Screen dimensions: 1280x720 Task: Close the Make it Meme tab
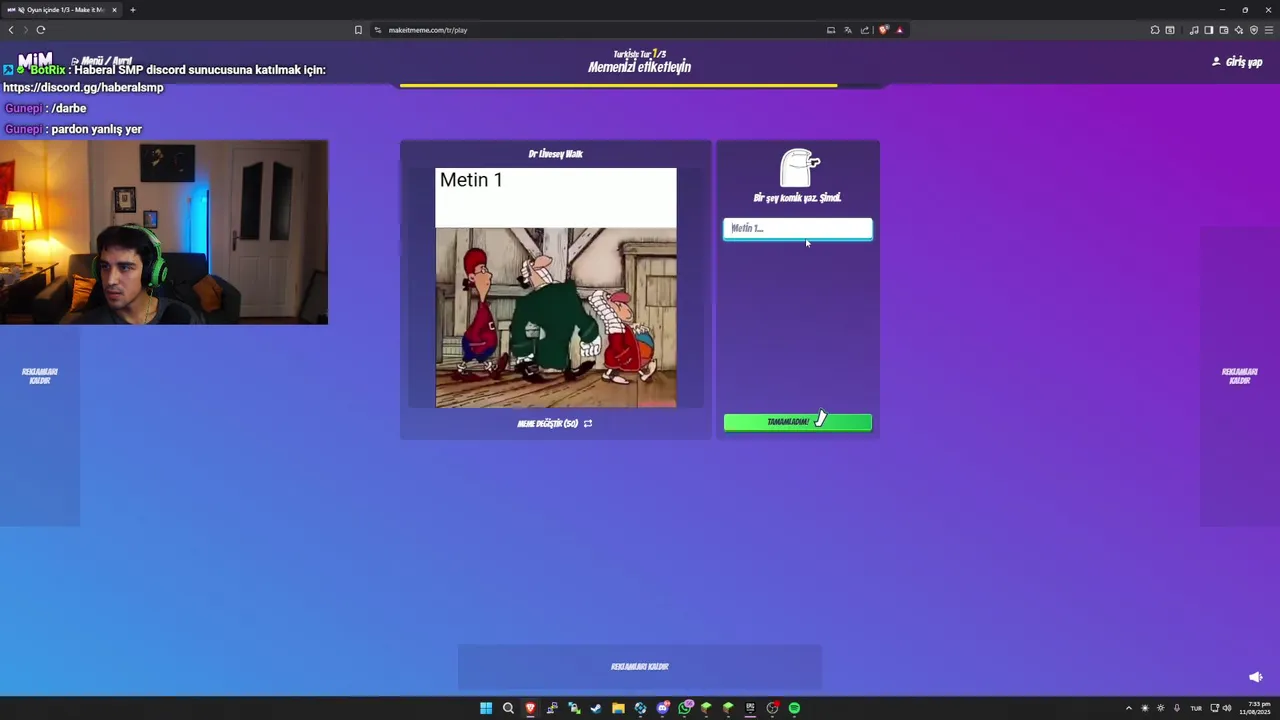tap(114, 10)
